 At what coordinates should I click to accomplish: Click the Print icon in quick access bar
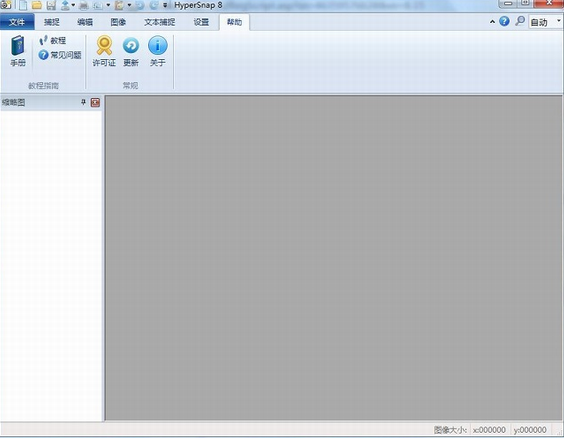(84, 5)
